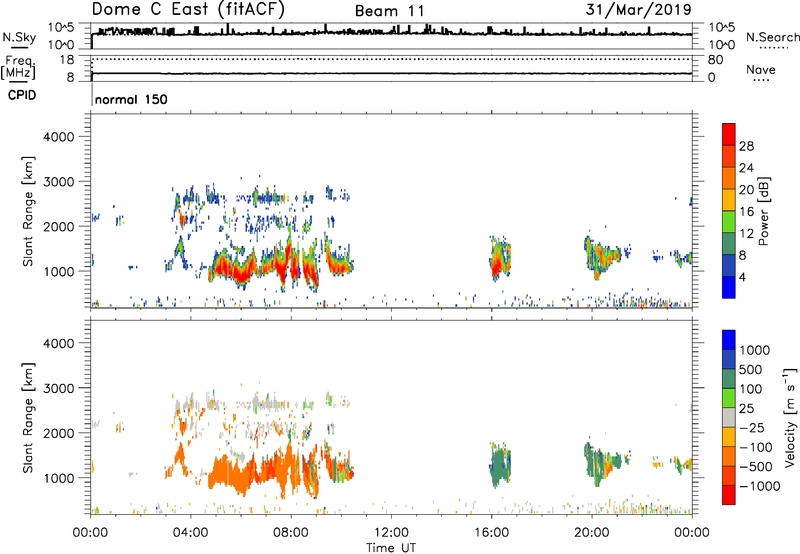
Task: Click '2000' on the velocity panel range axis
Action: pyautogui.click(x=58, y=433)
